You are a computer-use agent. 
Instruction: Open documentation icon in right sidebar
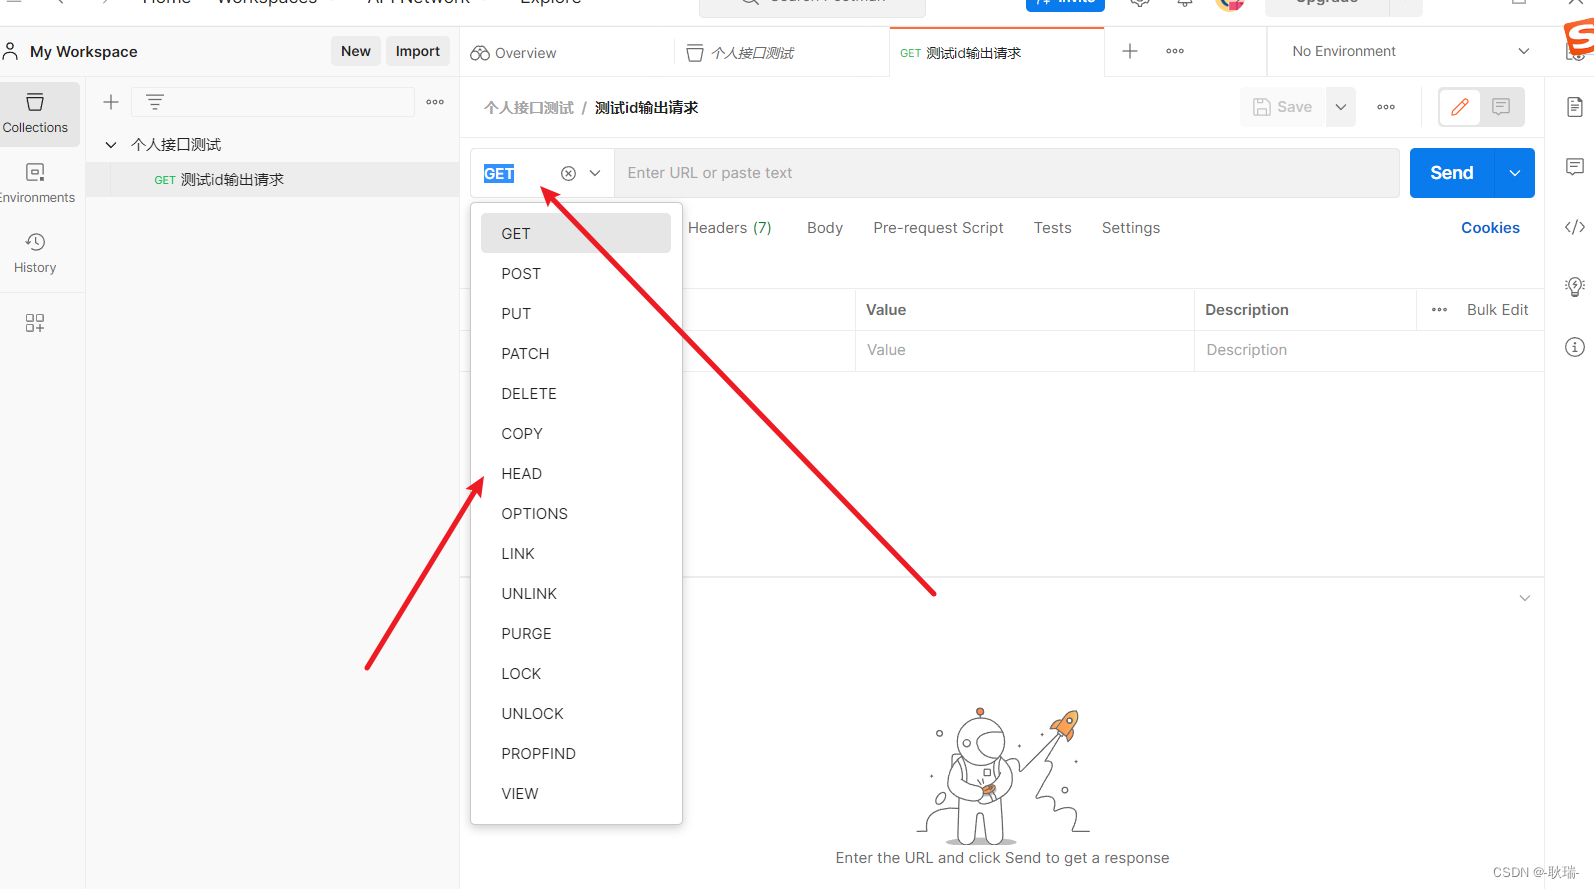click(x=1575, y=107)
